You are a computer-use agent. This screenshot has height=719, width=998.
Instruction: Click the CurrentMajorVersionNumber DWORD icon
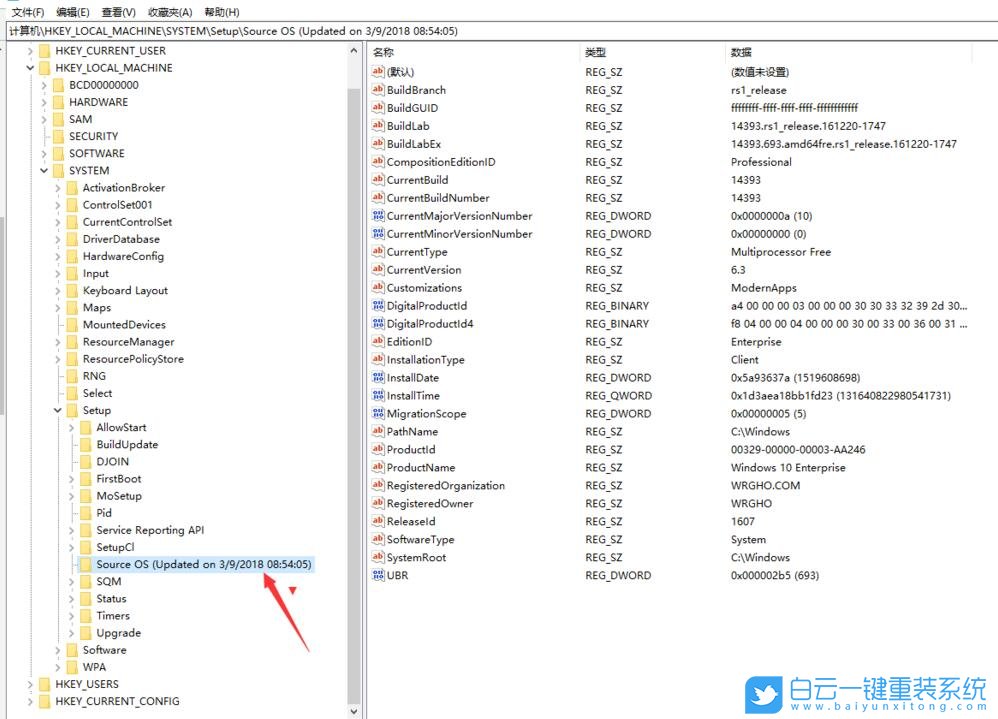click(377, 216)
